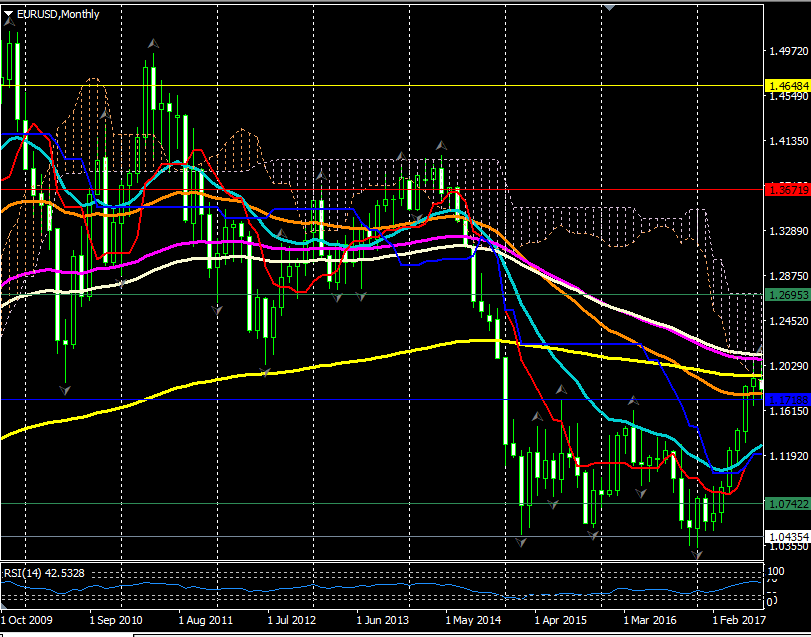811x637 pixels.
Task: Click the 1.20290 price scale value
Action: point(786,366)
